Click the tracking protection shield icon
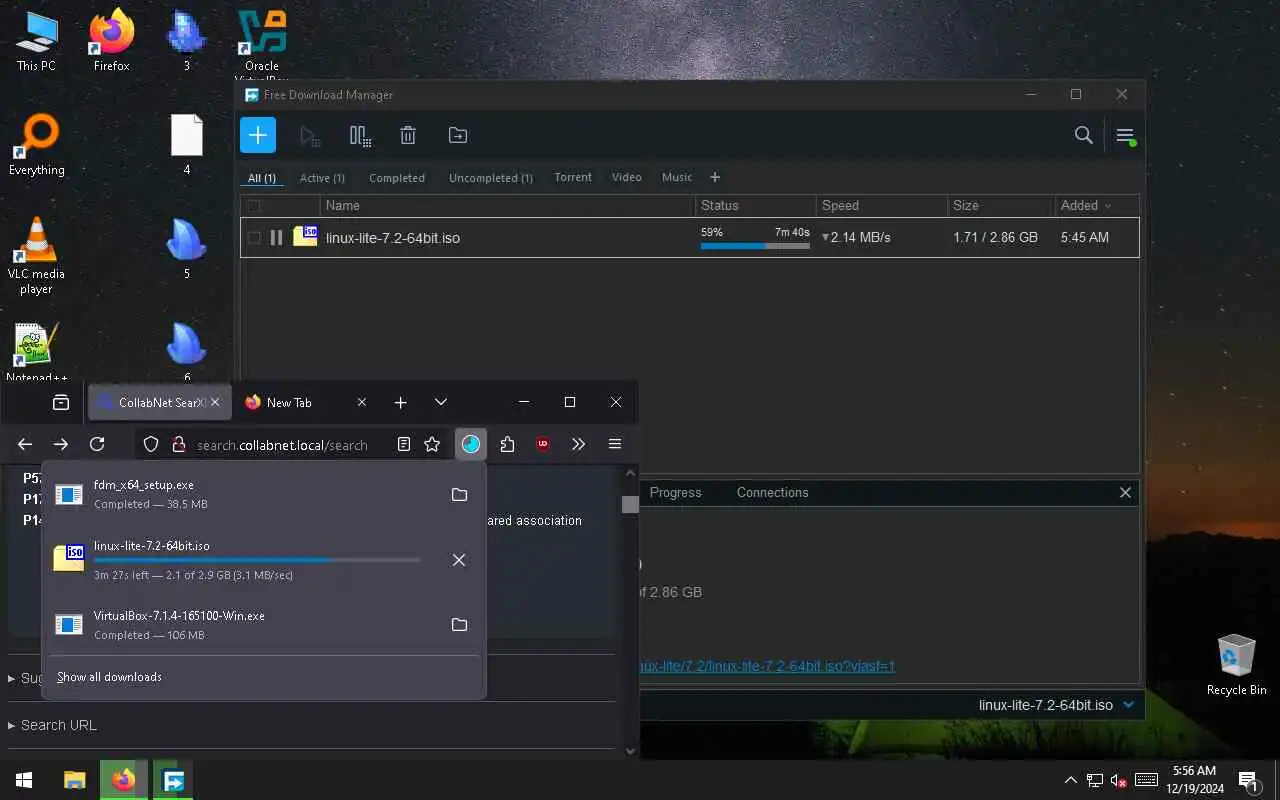The image size is (1280, 800). (151, 444)
